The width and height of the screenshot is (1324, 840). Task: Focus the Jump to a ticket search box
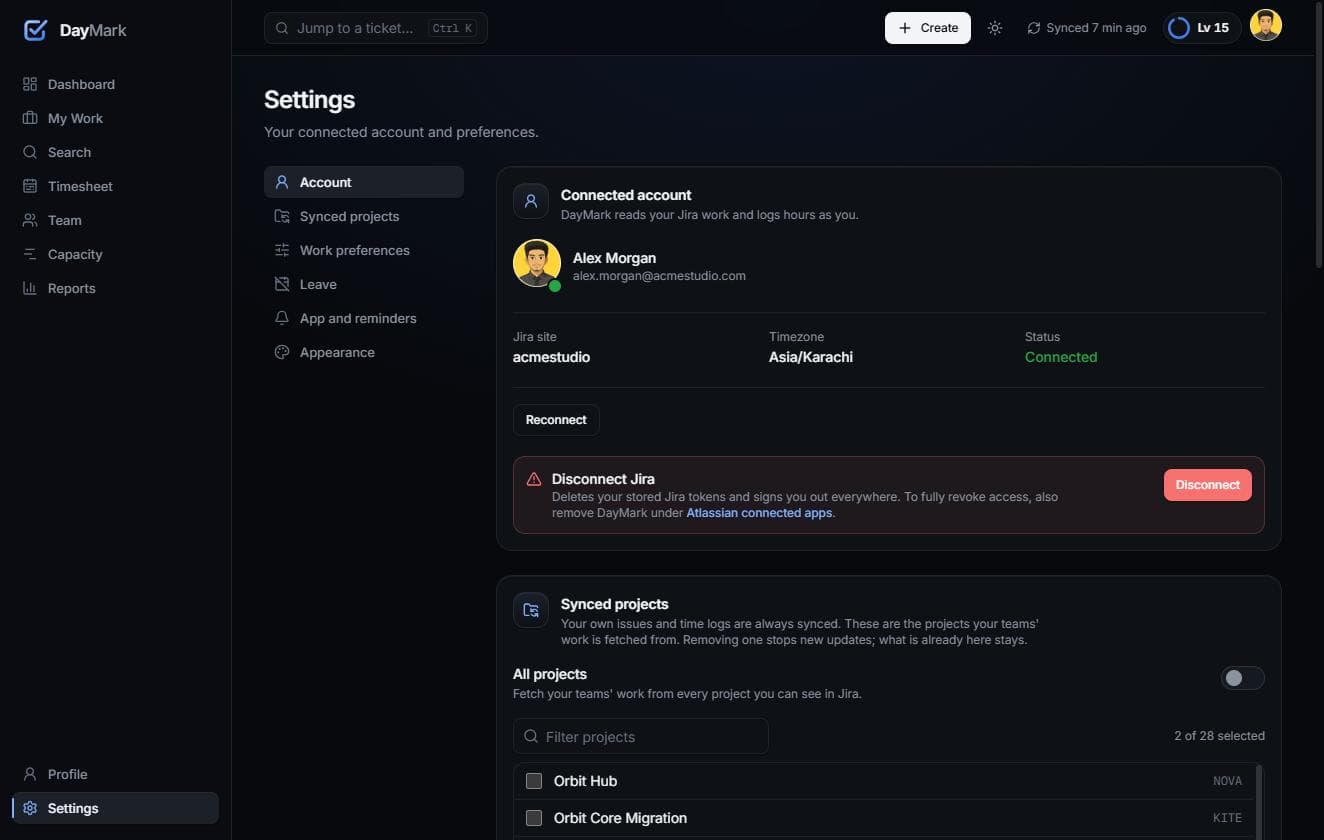[x=376, y=28]
